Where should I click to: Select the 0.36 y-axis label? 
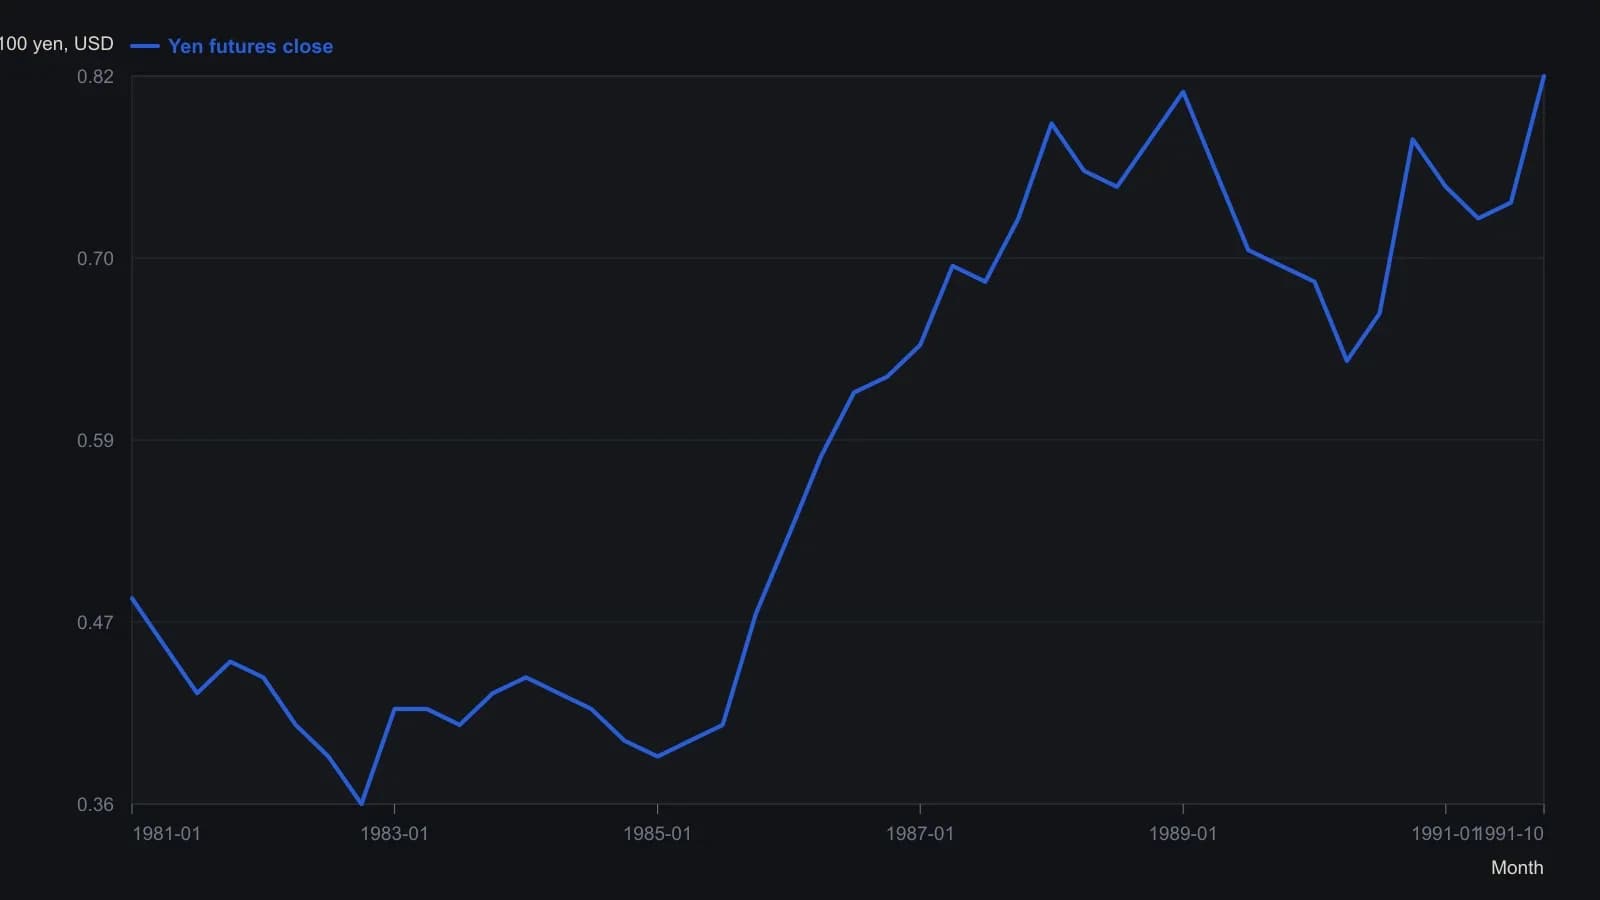click(x=95, y=805)
